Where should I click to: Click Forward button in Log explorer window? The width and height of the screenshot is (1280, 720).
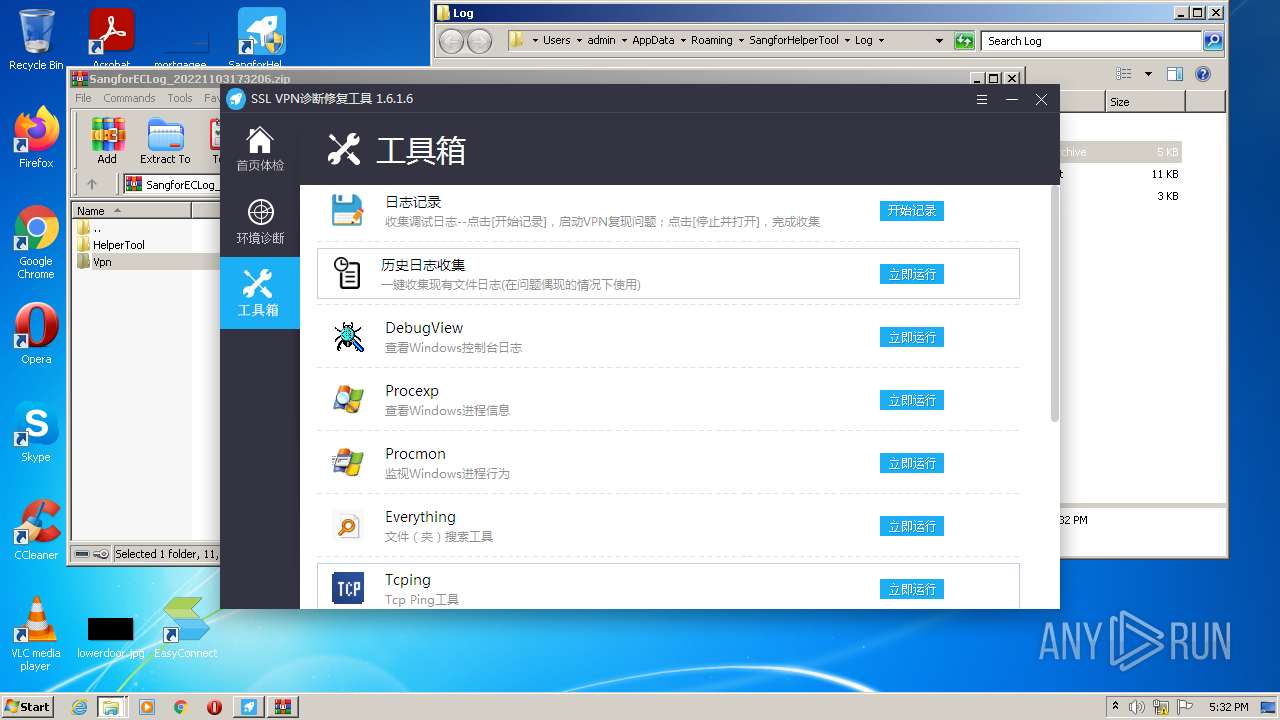(480, 41)
